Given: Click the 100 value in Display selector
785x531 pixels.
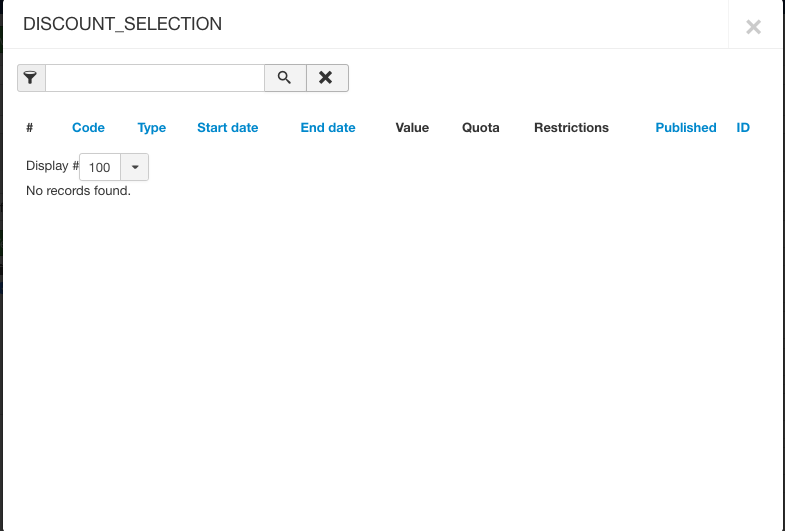Looking at the screenshot, I should [x=100, y=167].
